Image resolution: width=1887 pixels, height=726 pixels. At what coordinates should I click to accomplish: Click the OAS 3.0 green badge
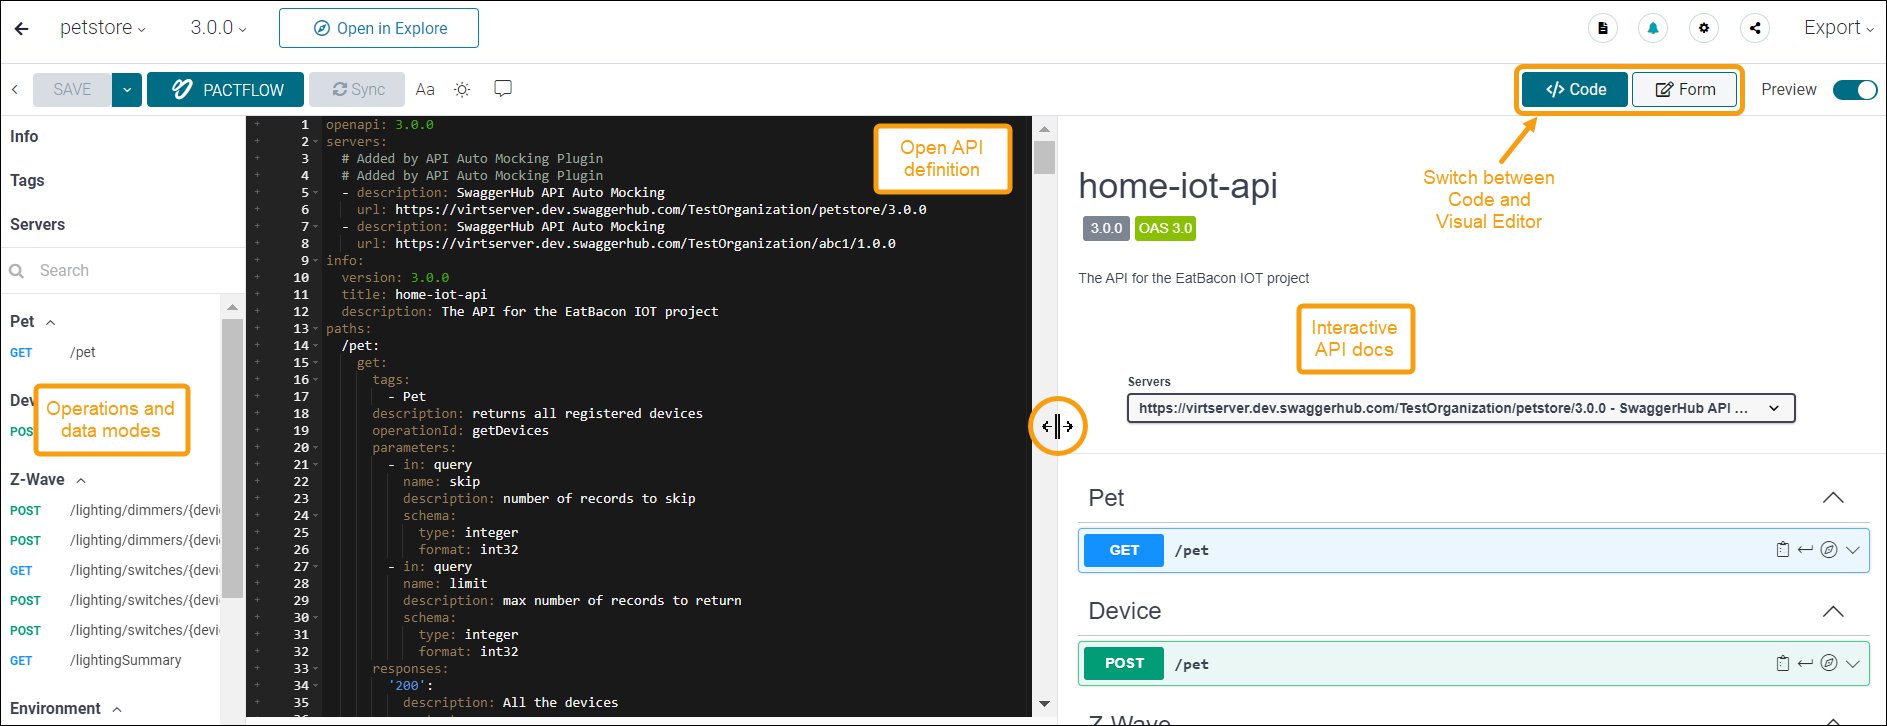(x=1165, y=228)
